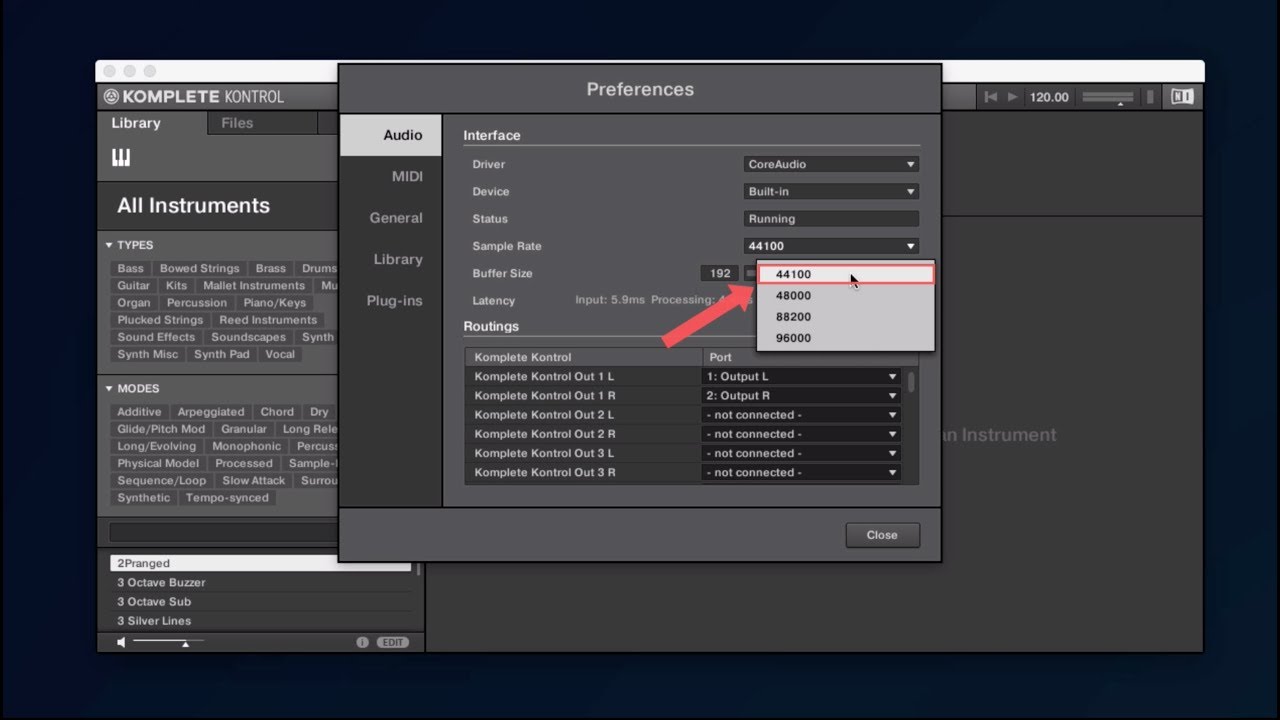Screen dimensions: 1280x720
Task: Select the Tempo-synced mode tag
Action: click(x=227, y=498)
